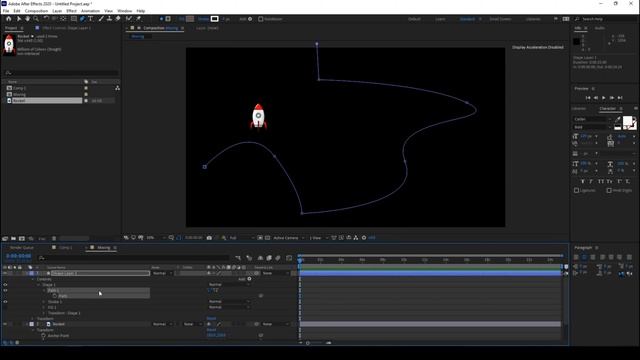Click the Add shape menu button in toolbar
Image resolution: width=640 pixels, height=360 pixels.
pyautogui.click(x=250, y=19)
